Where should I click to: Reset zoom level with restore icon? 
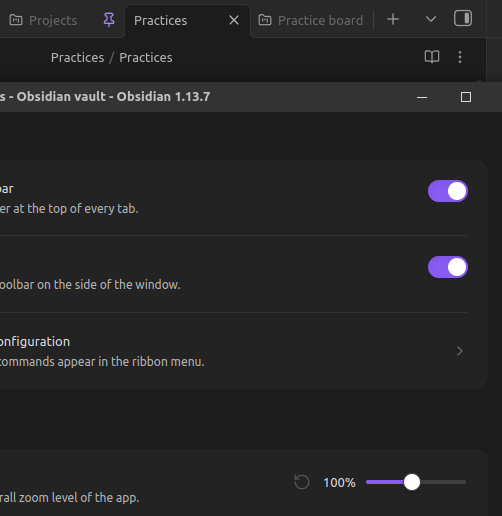[x=302, y=482]
